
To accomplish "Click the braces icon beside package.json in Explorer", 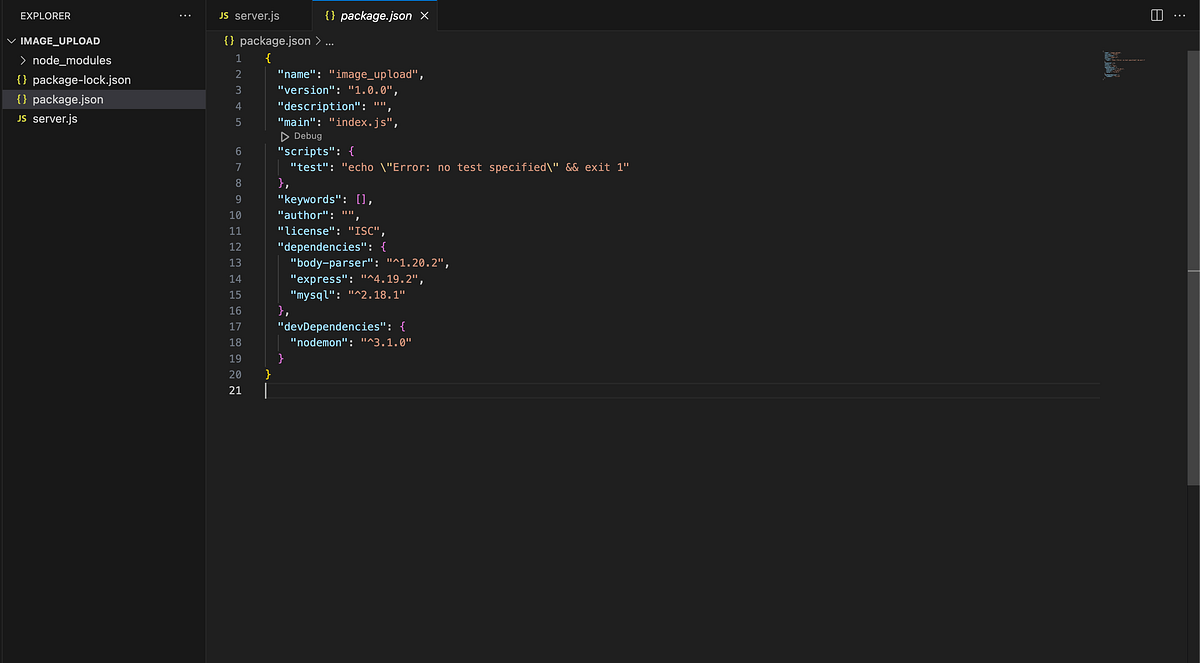I will (x=22, y=99).
